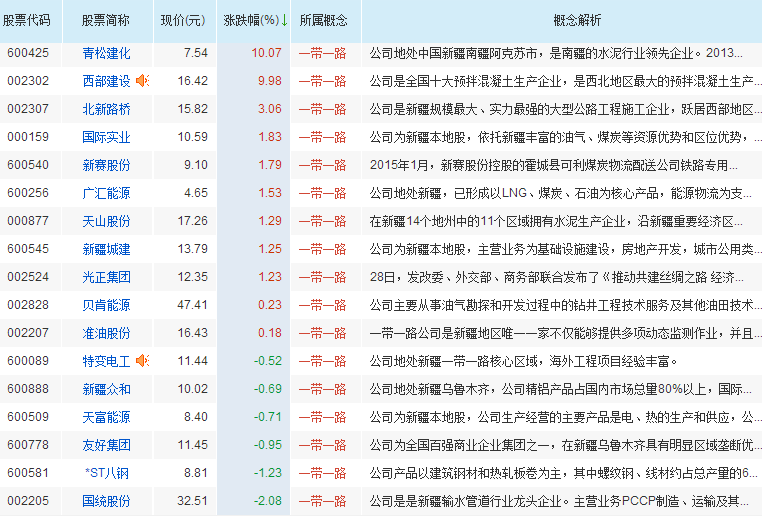This screenshot has width=762, height=516.
Task: Open stock link 新疆城建
Action: click(106, 249)
